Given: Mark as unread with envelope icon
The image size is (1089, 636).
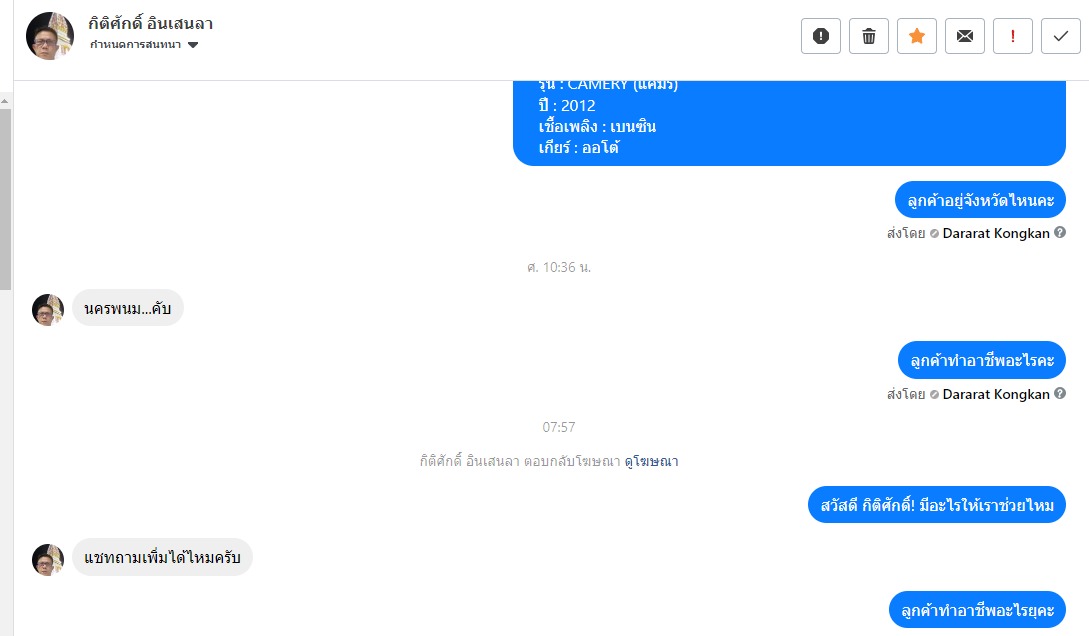Looking at the screenshot, I should [965, 36].
